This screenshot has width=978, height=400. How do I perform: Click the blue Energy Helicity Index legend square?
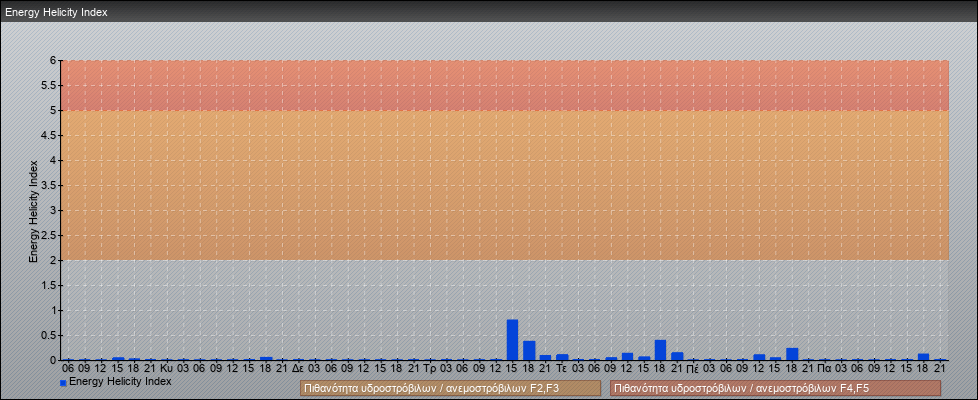tap(63, 383)
